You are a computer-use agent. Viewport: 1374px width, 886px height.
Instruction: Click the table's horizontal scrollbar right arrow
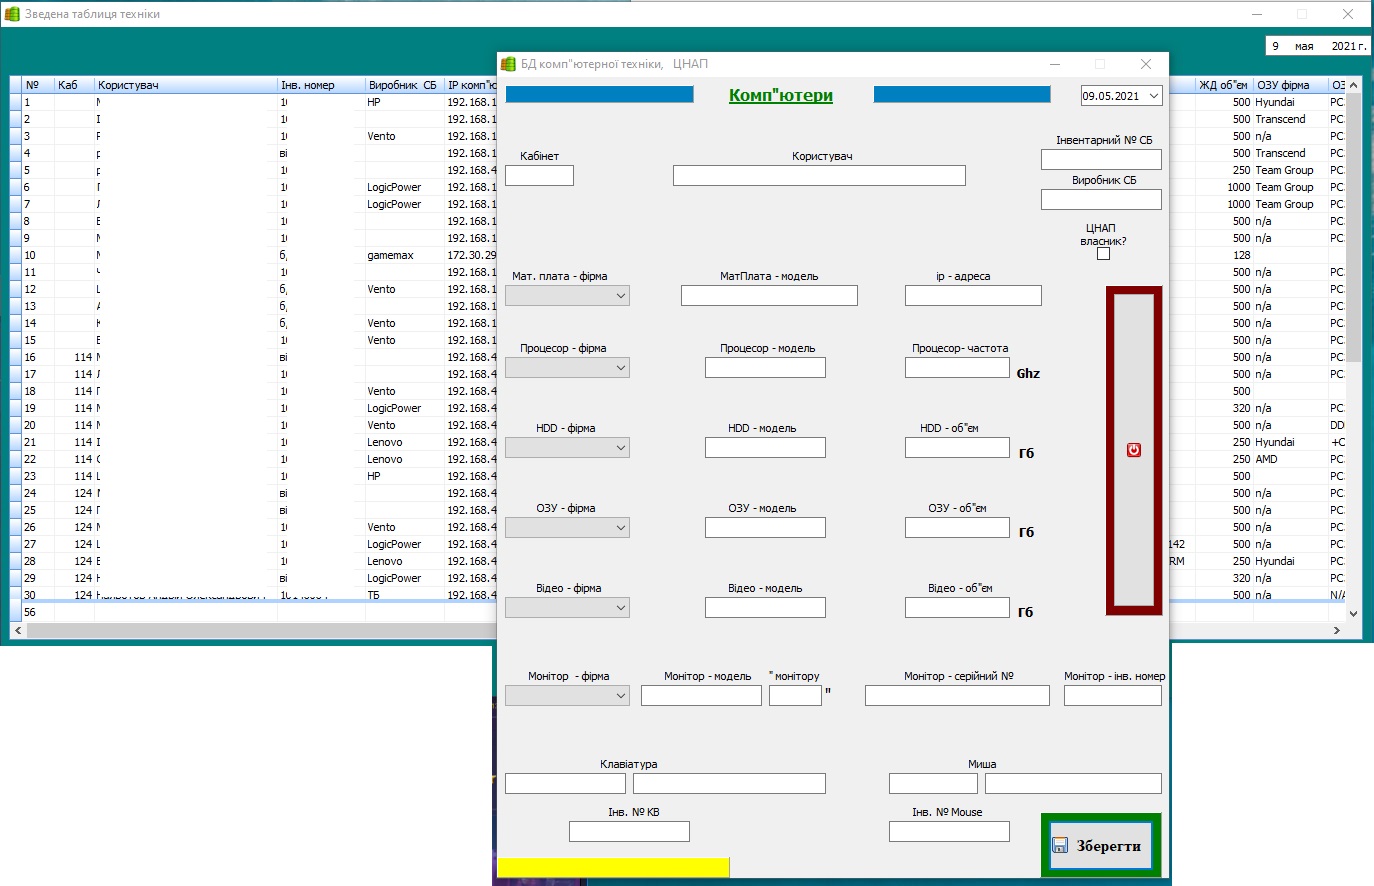1337,630
